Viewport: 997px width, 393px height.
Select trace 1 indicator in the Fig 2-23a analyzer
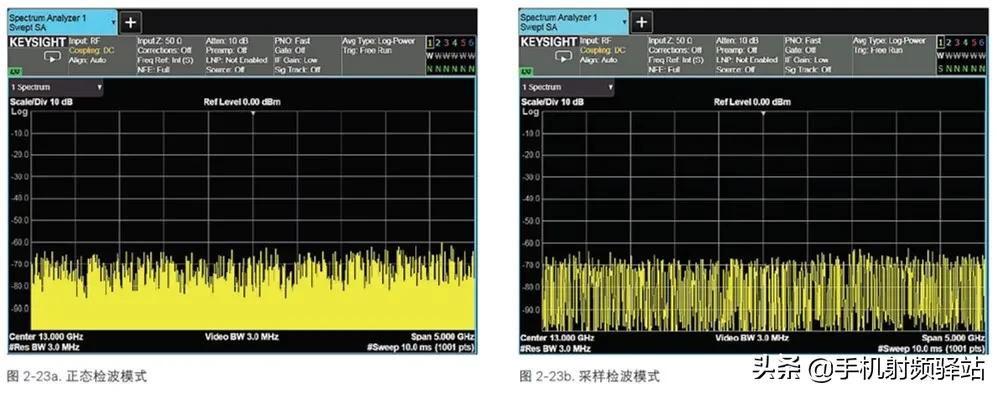click(430, 42)
